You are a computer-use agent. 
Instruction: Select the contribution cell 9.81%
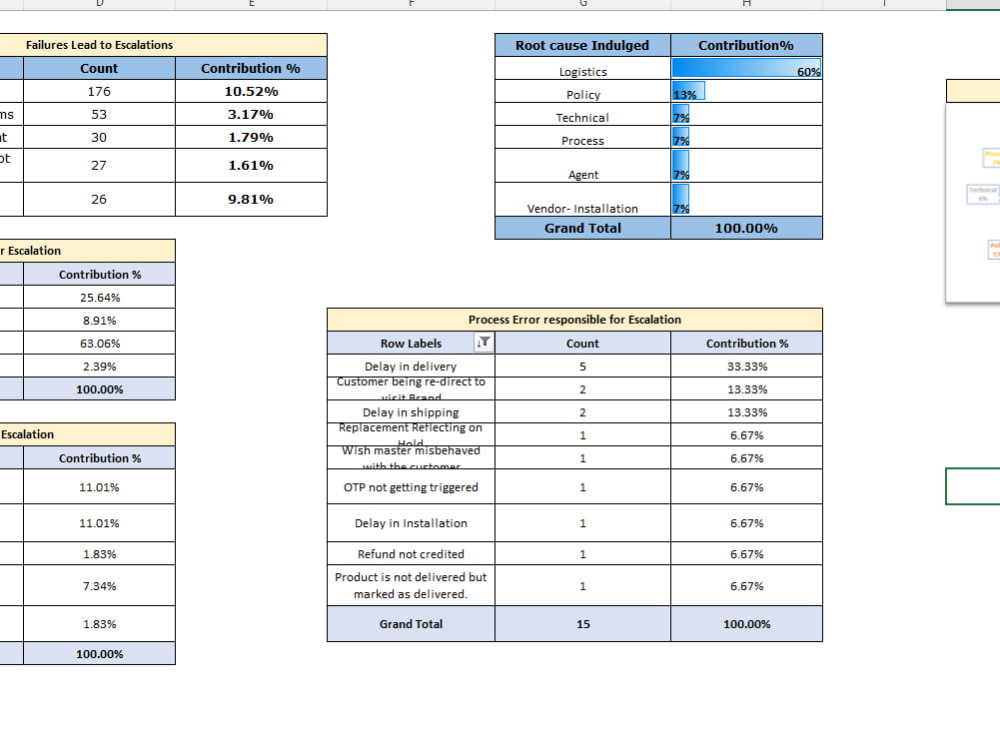tap(251, 200)
